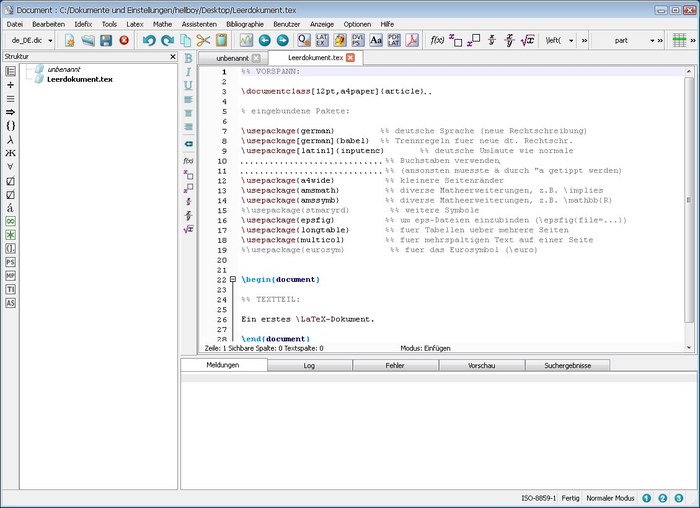Show accented letters with the á sidebar icon
Image resolution: width=700 pixels, height=508 pixels.
(10, 208)
